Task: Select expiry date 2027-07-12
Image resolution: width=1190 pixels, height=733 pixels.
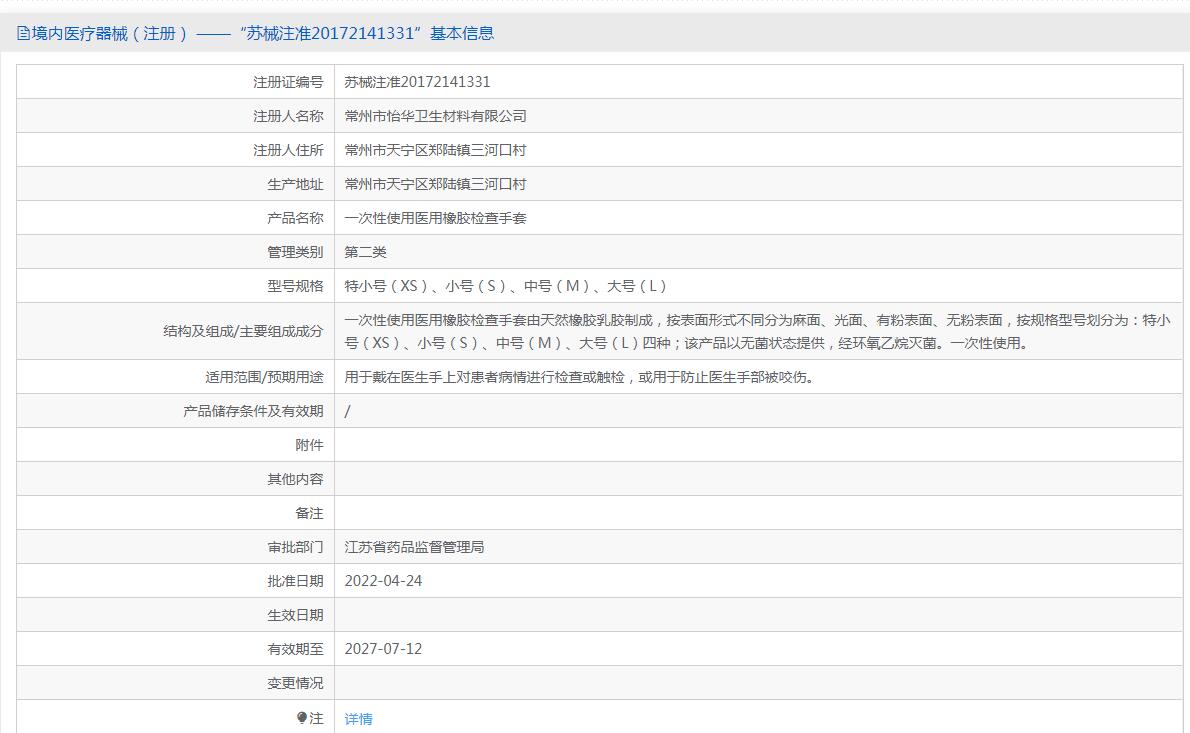Action: pos(383,650)
